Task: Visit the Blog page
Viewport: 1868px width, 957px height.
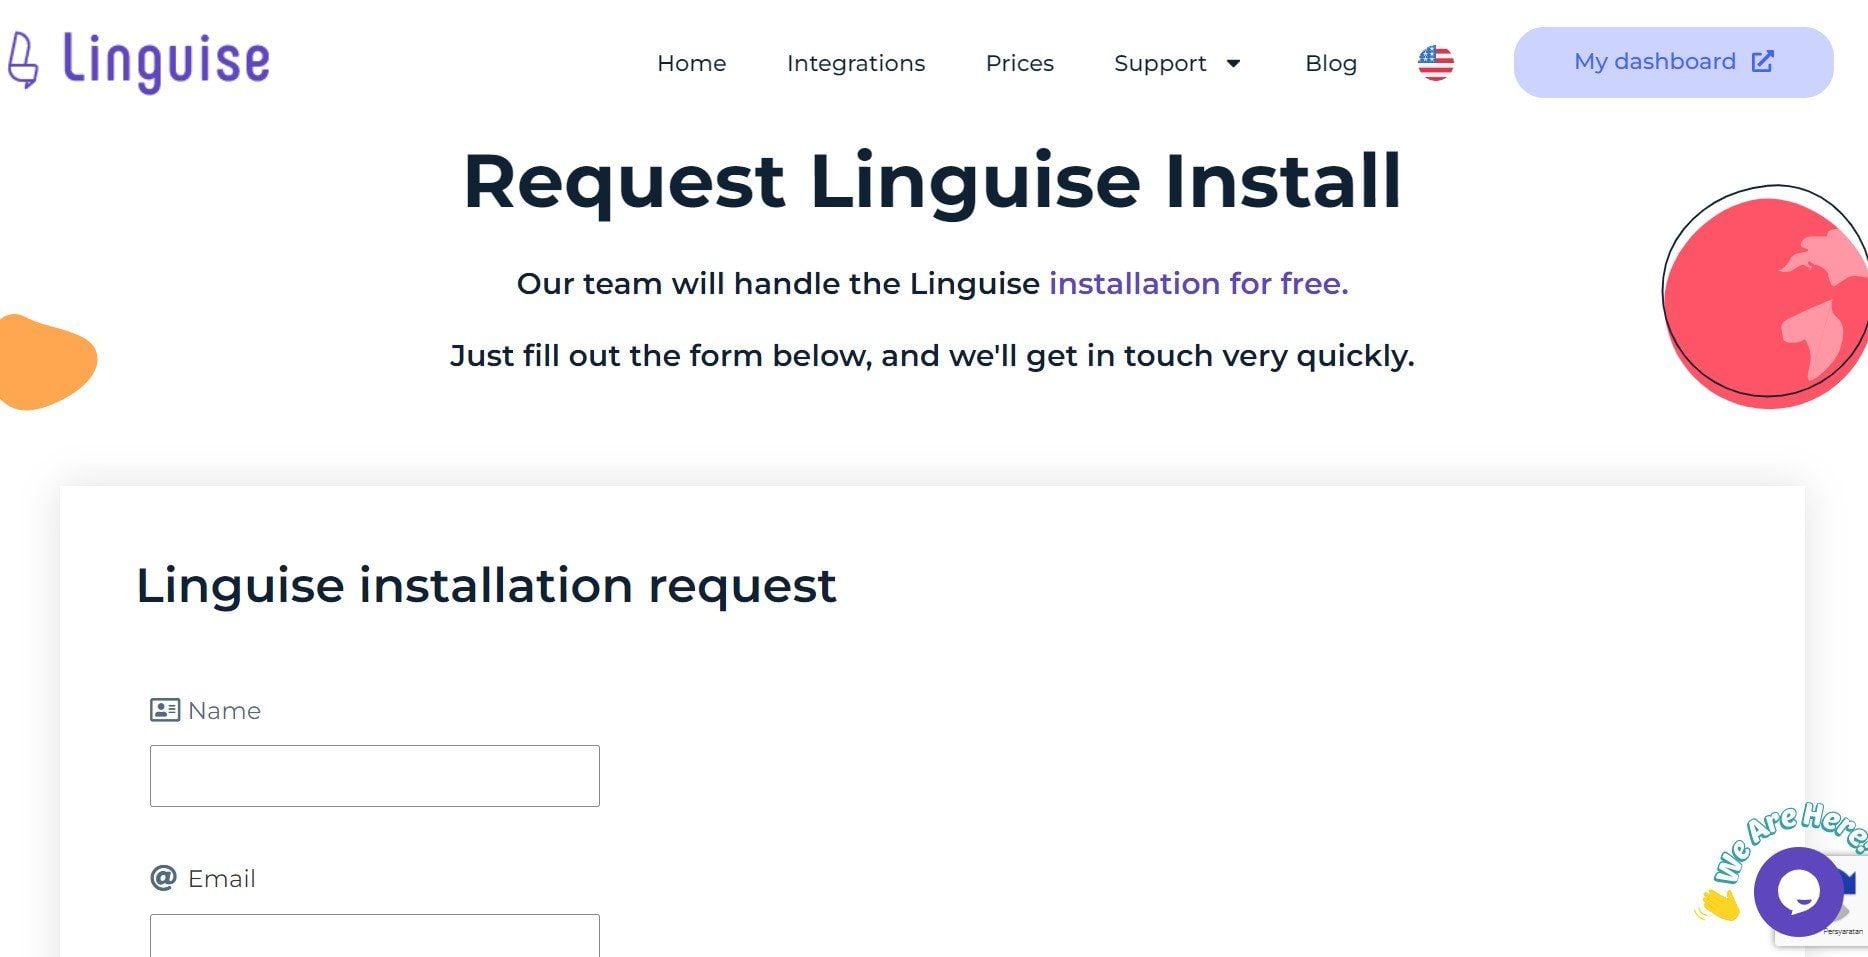Action: 1331,63
